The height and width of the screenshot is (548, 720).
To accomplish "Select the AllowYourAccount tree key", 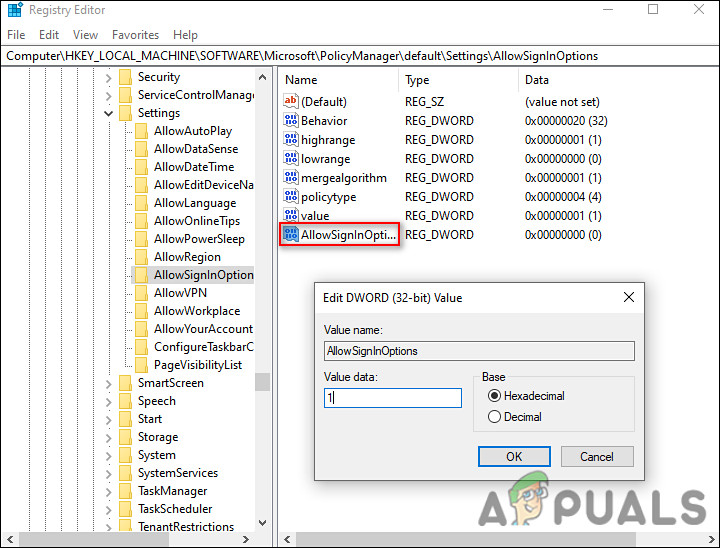I will point(203,329).
